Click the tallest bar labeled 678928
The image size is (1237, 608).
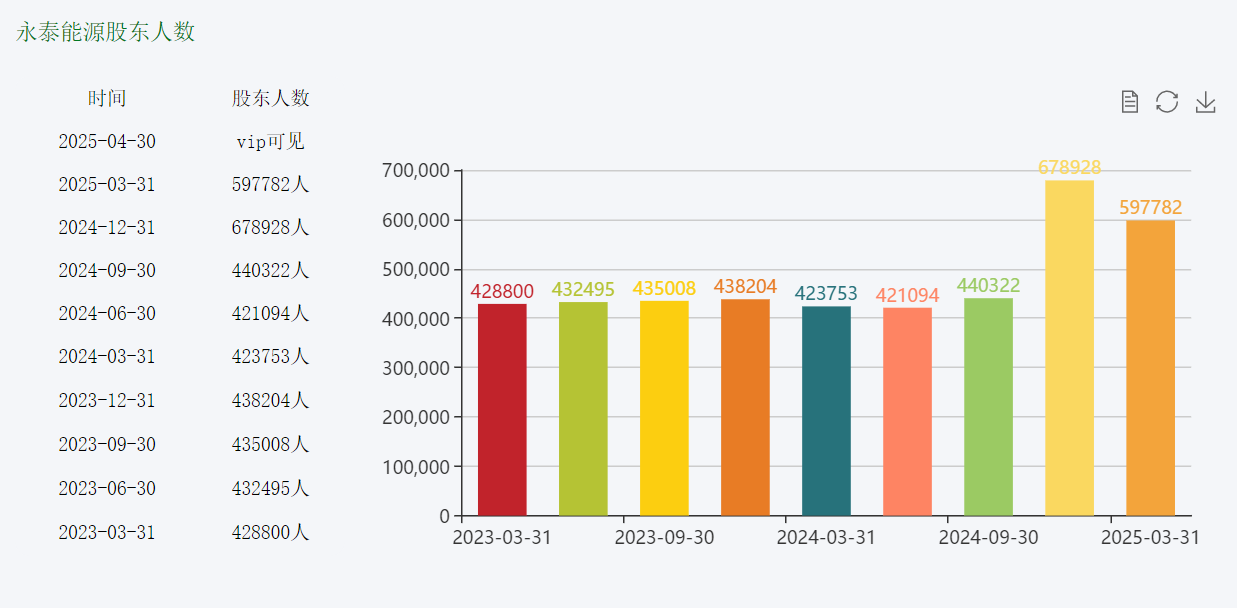coord(1069,348)
